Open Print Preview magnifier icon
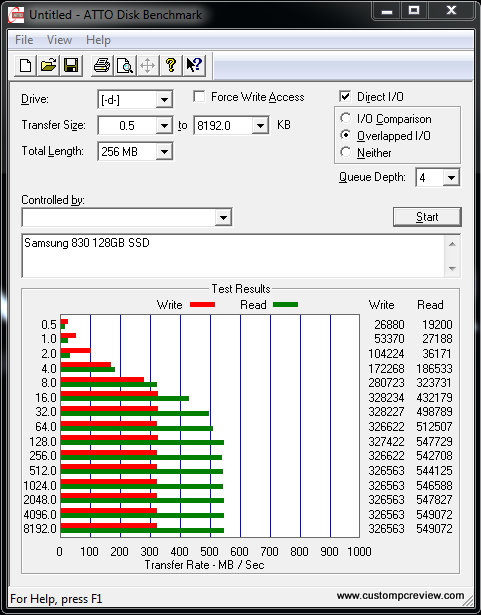Viewport: 481px width, 615px height. (125, 66)
